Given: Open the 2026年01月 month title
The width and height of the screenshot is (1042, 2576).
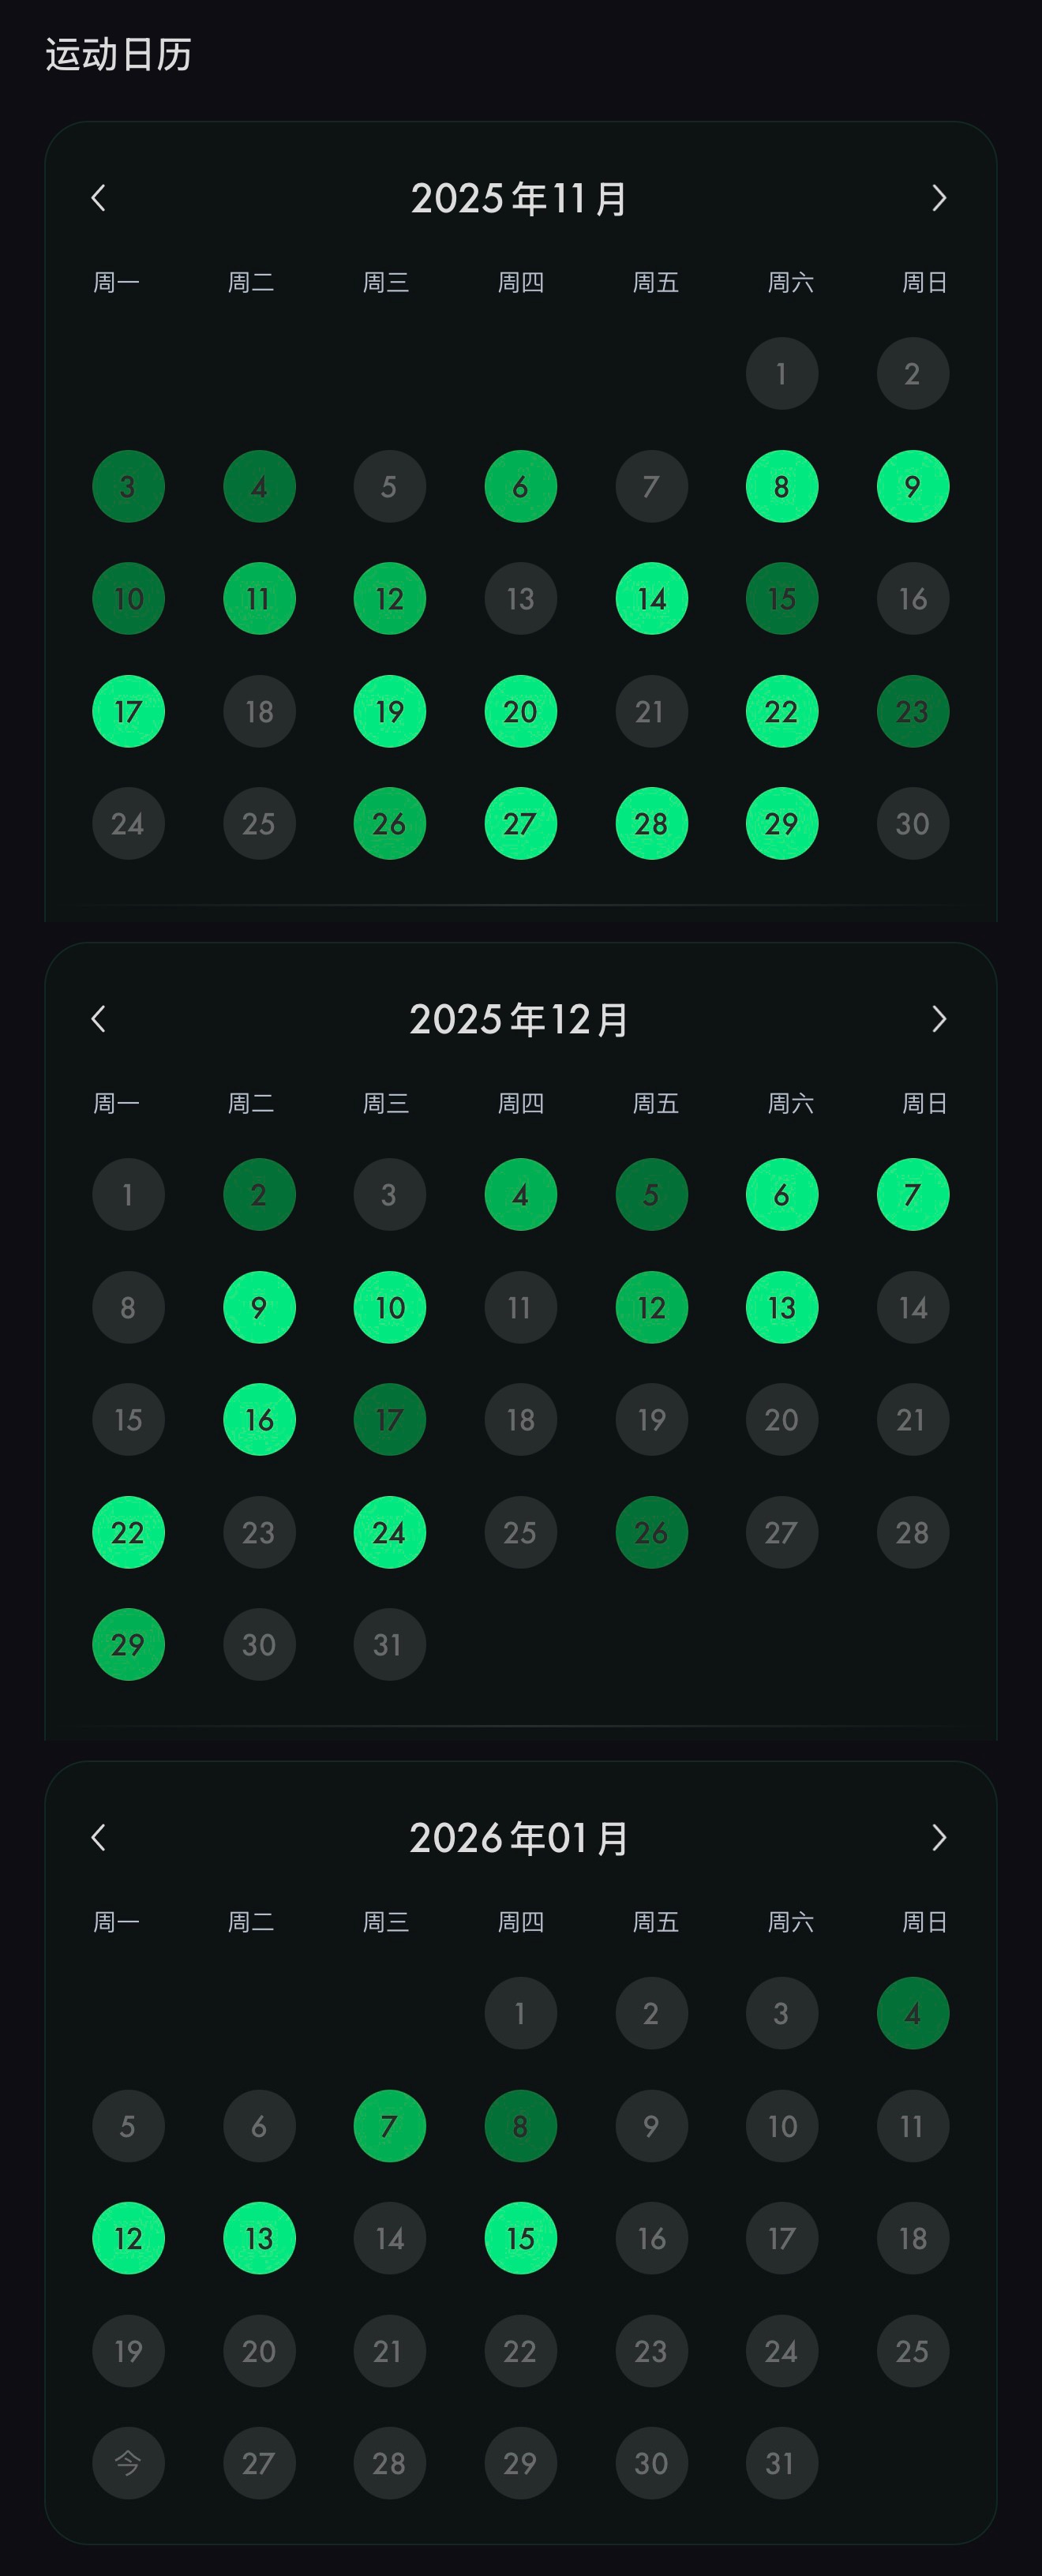Looking at the screenshot, I should click(x=519, y=1837).
